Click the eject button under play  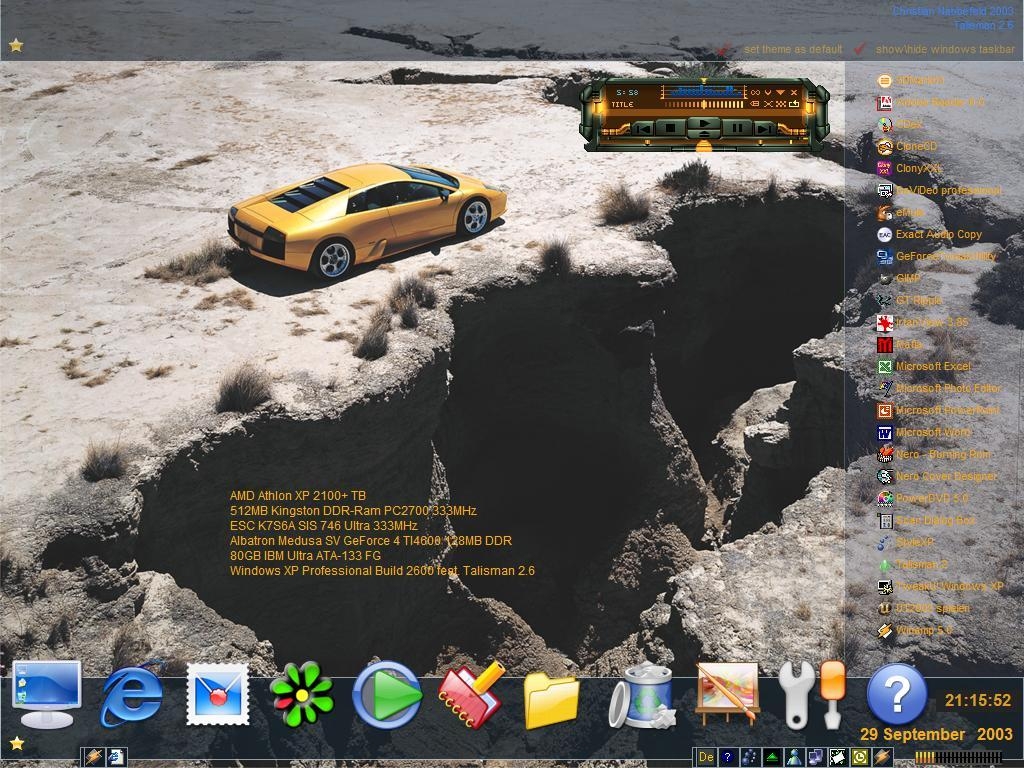703,134
